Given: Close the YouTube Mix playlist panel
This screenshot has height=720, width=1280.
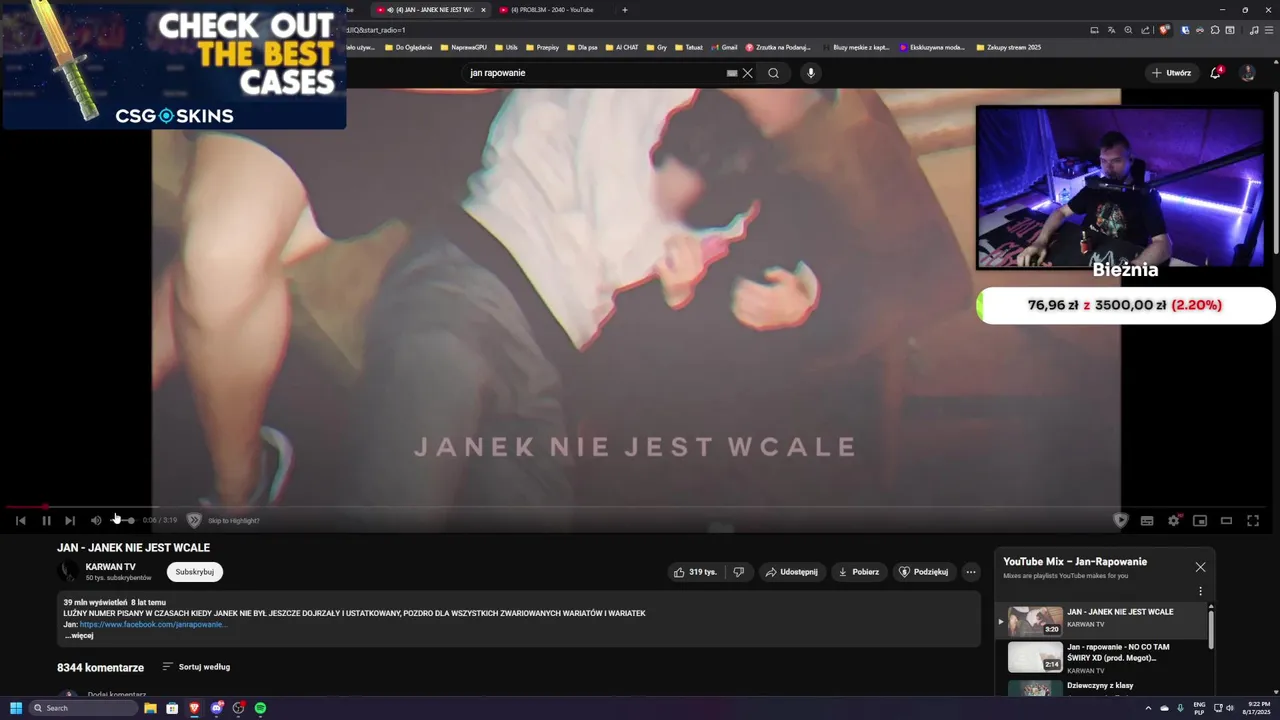Looking at the screenshot, I should click(1200, 567).
